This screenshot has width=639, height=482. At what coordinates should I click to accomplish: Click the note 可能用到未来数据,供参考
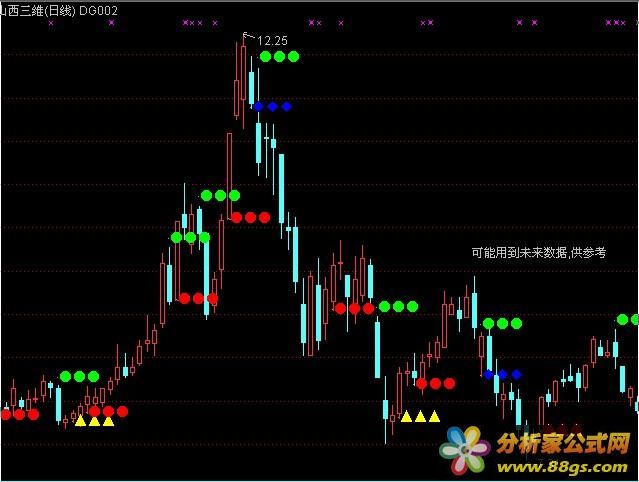[538, 253]
